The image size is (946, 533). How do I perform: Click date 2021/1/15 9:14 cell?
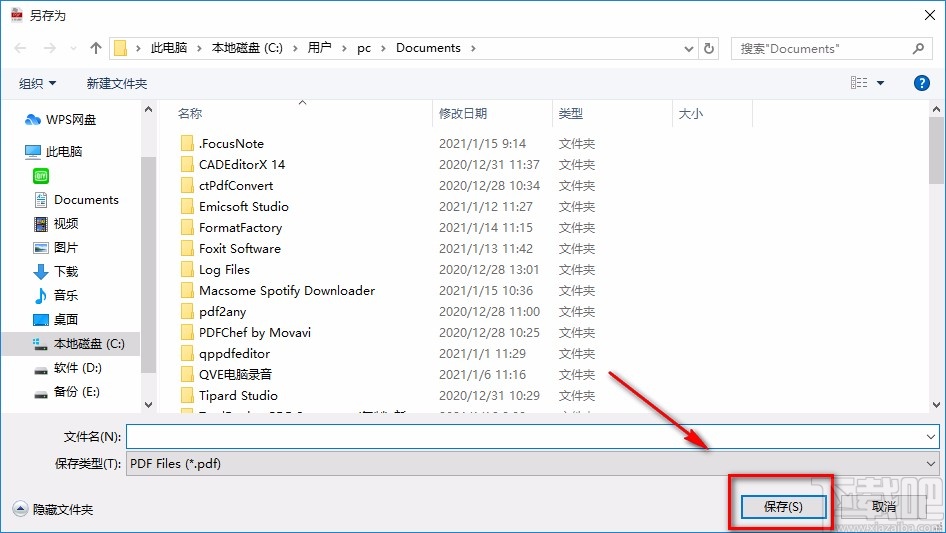(x=482, y=144)
